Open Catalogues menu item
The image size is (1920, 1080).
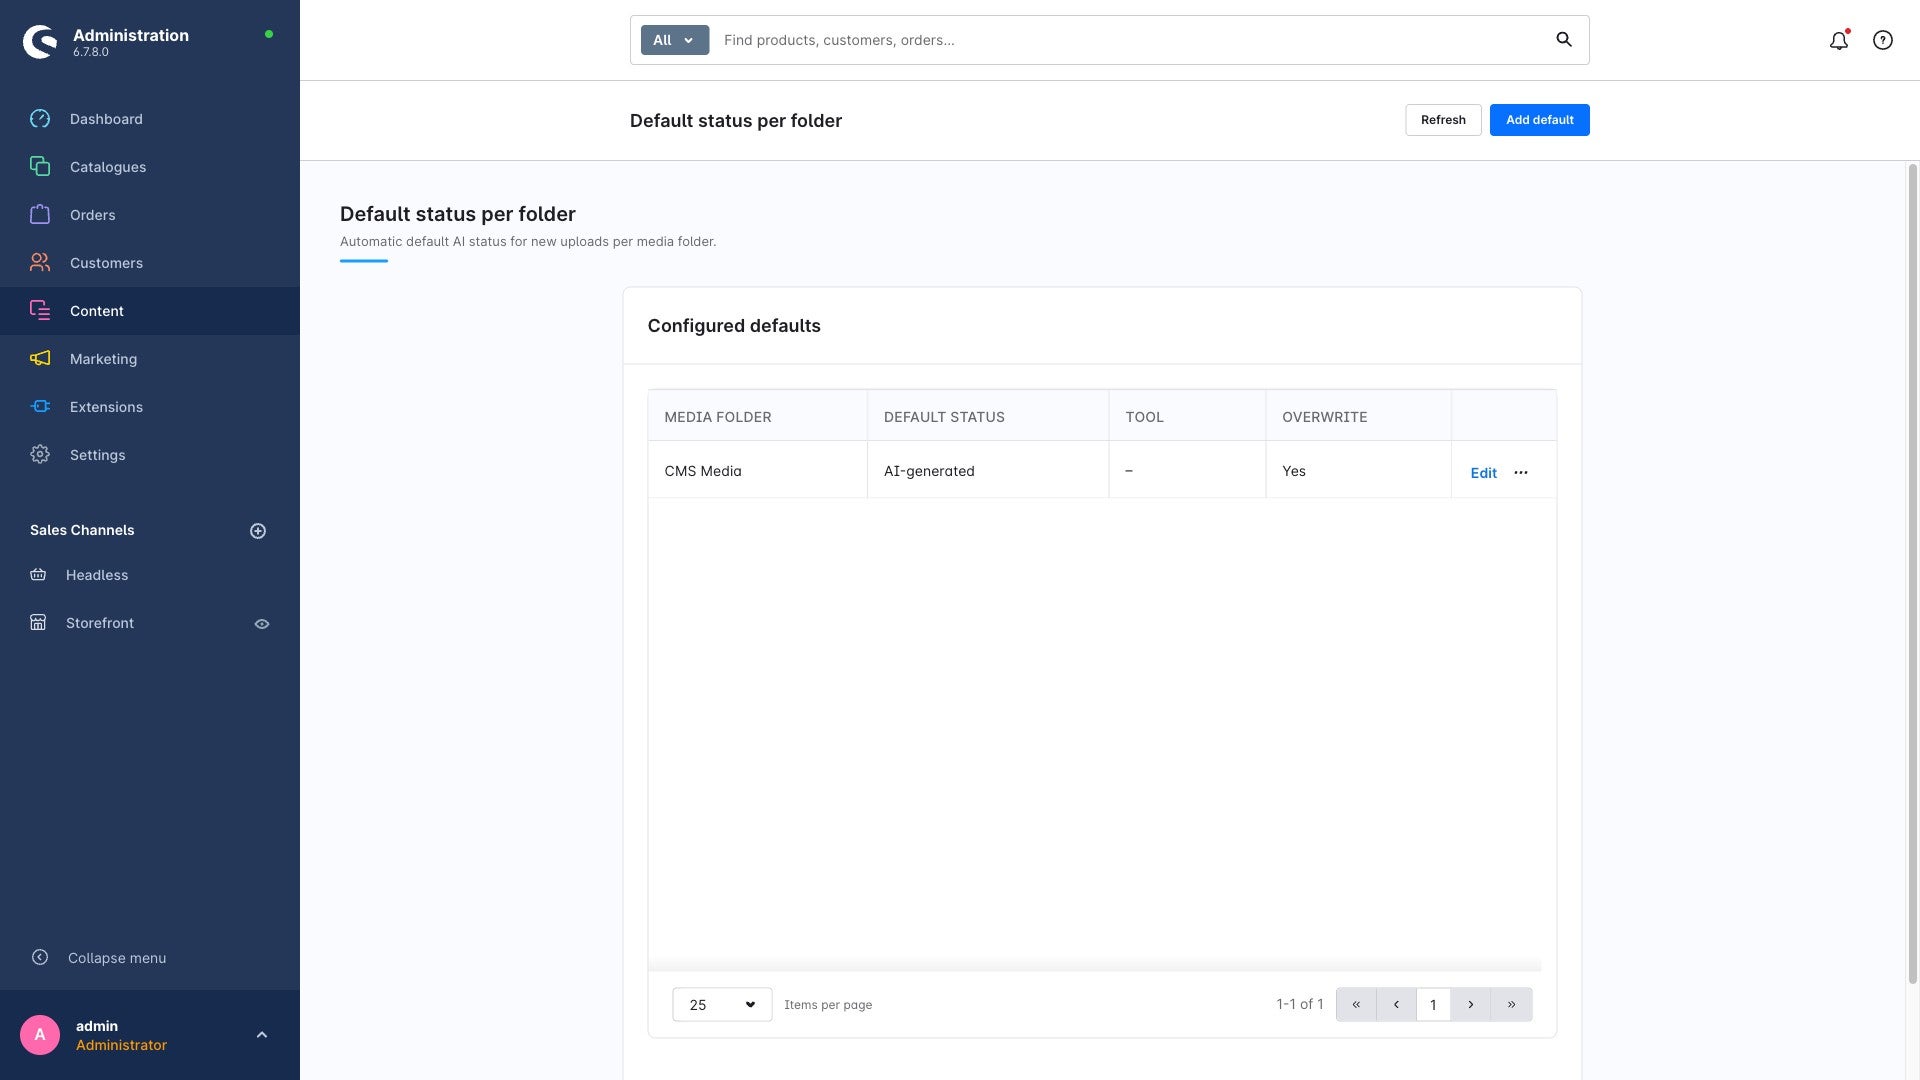[150, 167]
